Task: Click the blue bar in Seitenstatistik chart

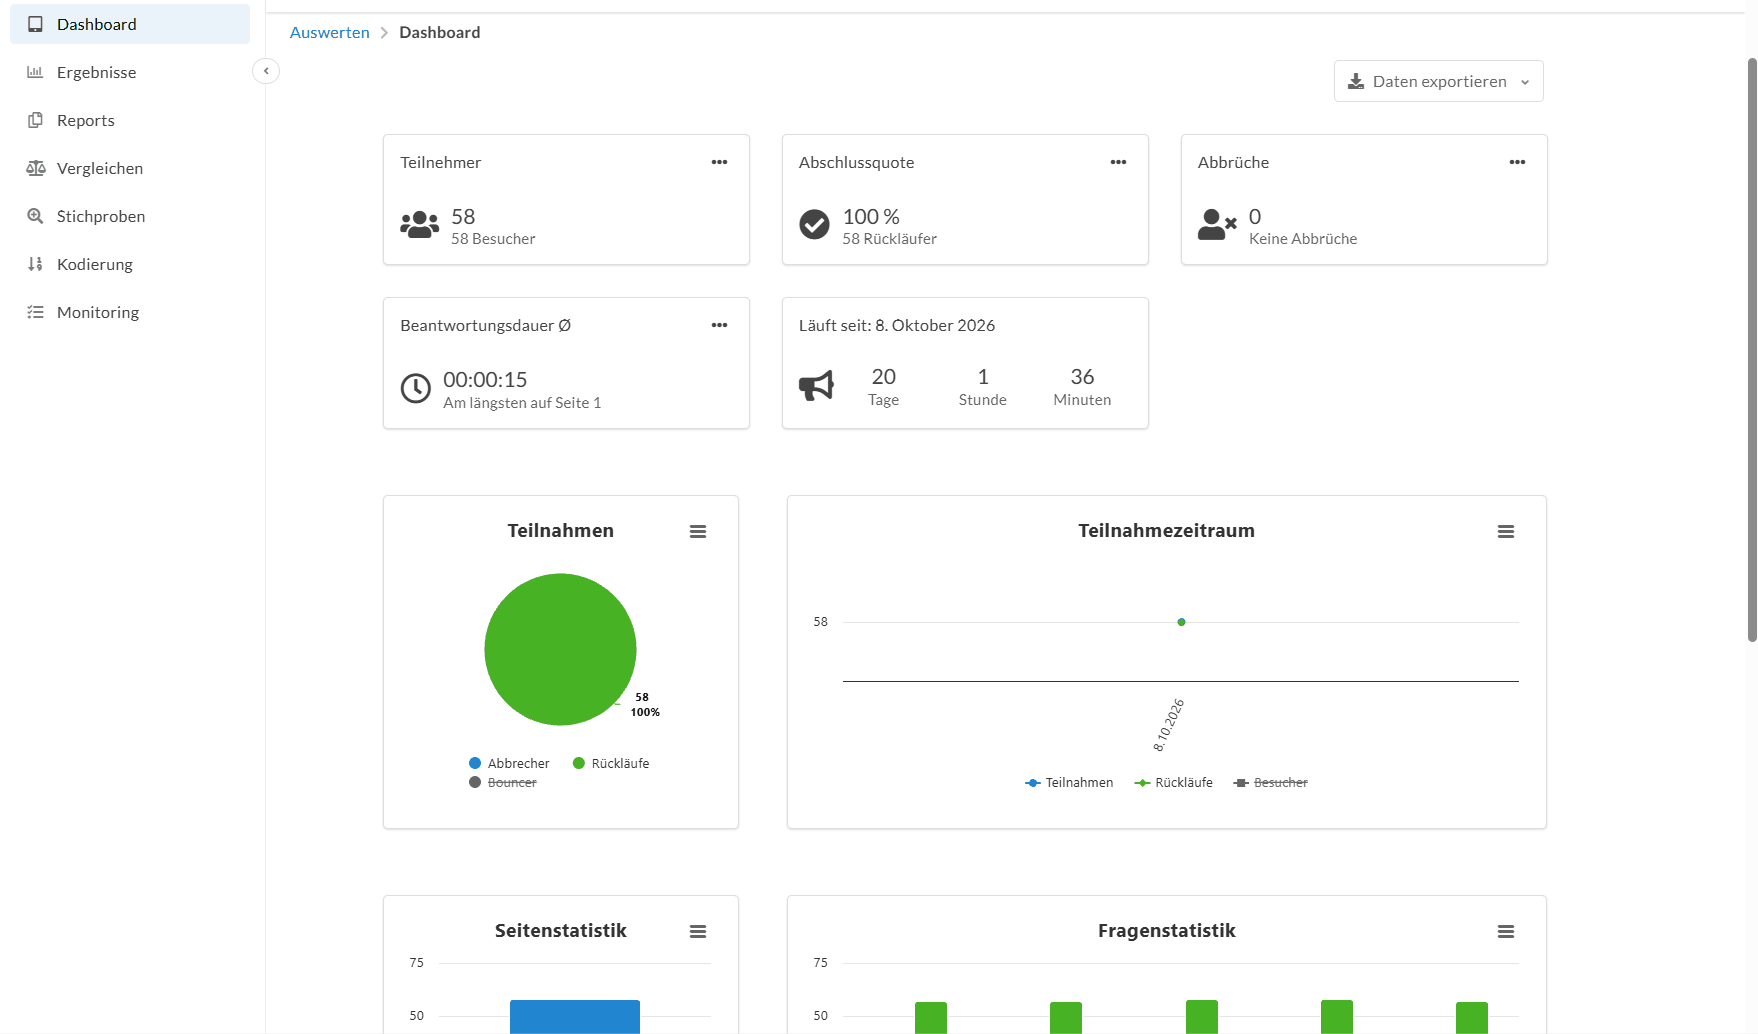Action: coord(575,1016)
